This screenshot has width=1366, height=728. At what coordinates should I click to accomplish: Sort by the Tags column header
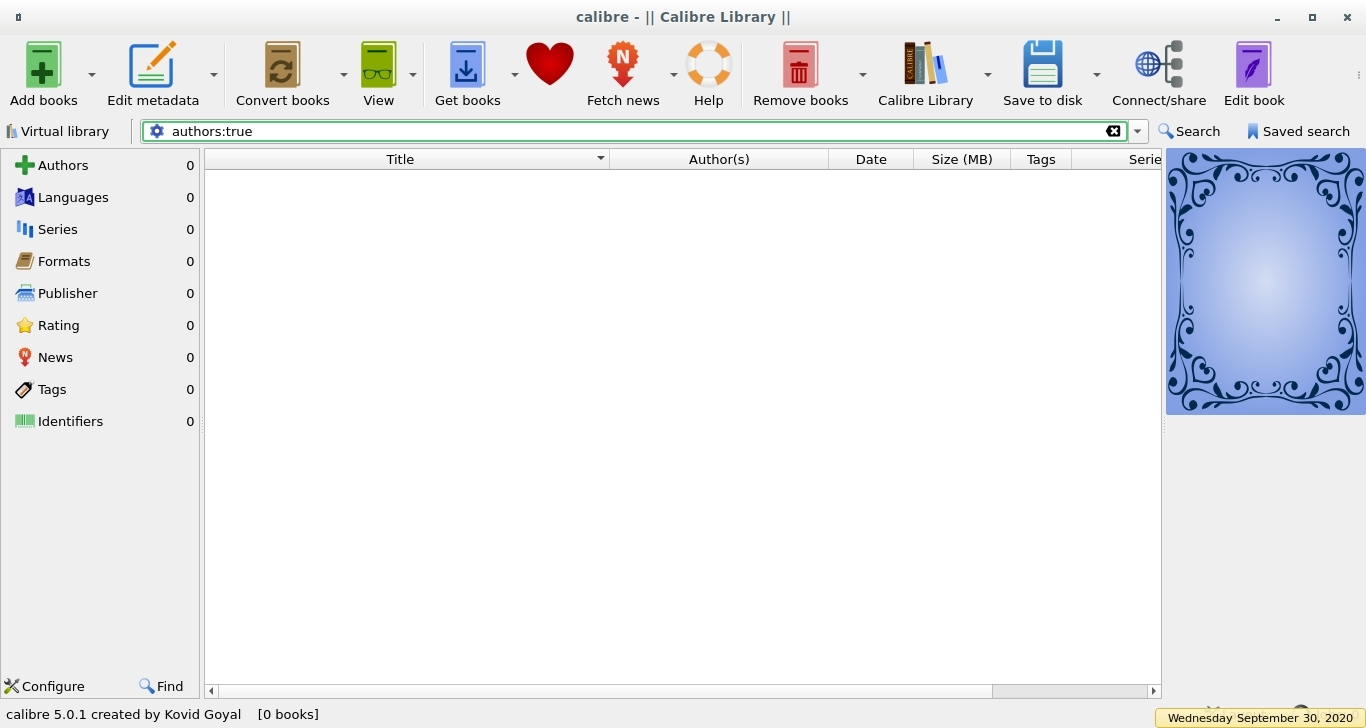tap(1041, 159)
